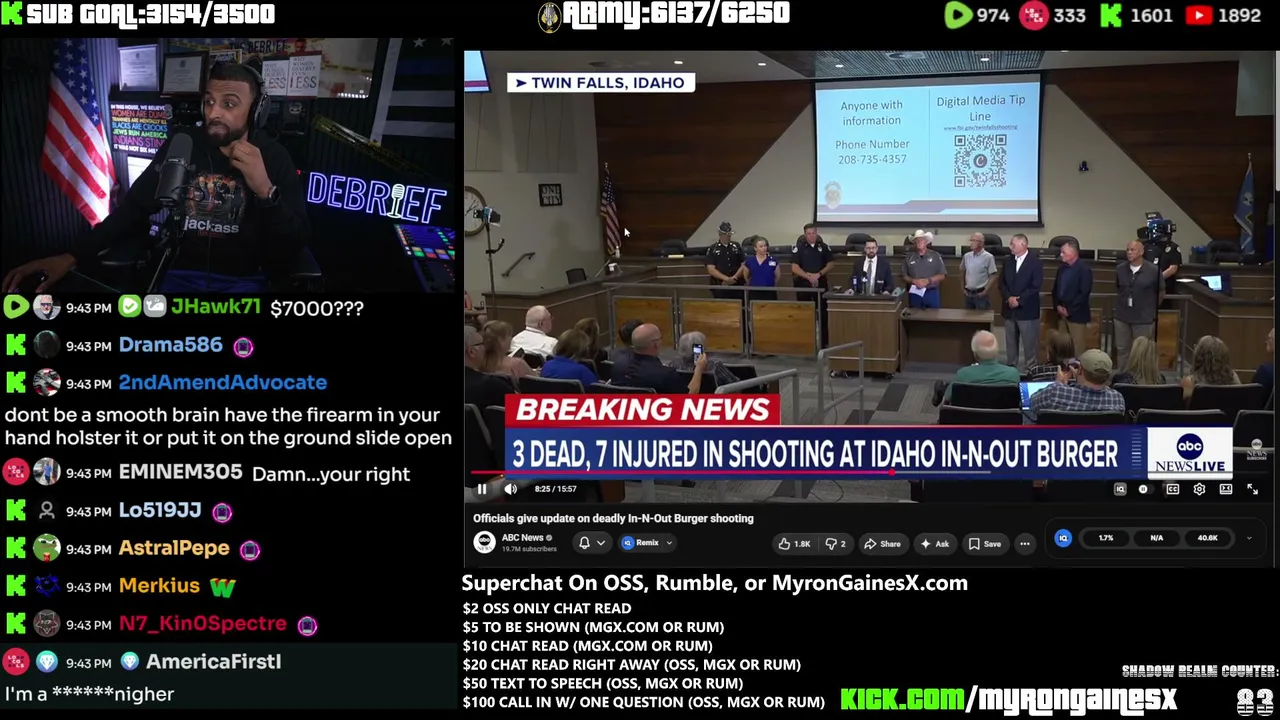Open the player settings gear
Screen dimensions: 1280x720
1199,489
